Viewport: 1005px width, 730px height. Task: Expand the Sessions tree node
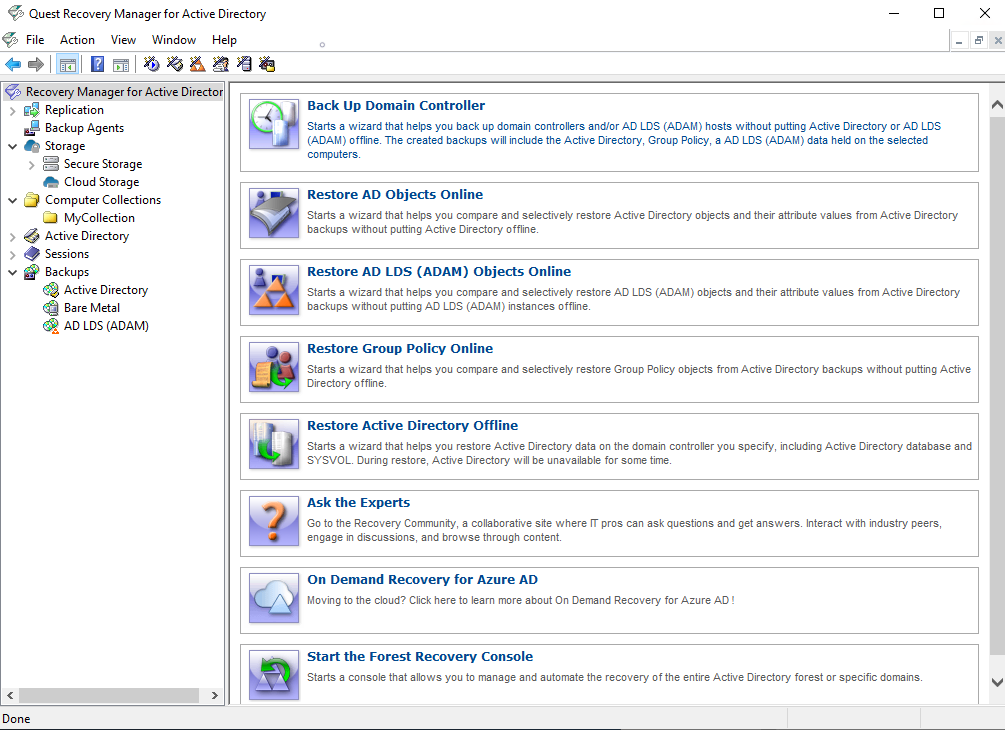pos(12,254)
